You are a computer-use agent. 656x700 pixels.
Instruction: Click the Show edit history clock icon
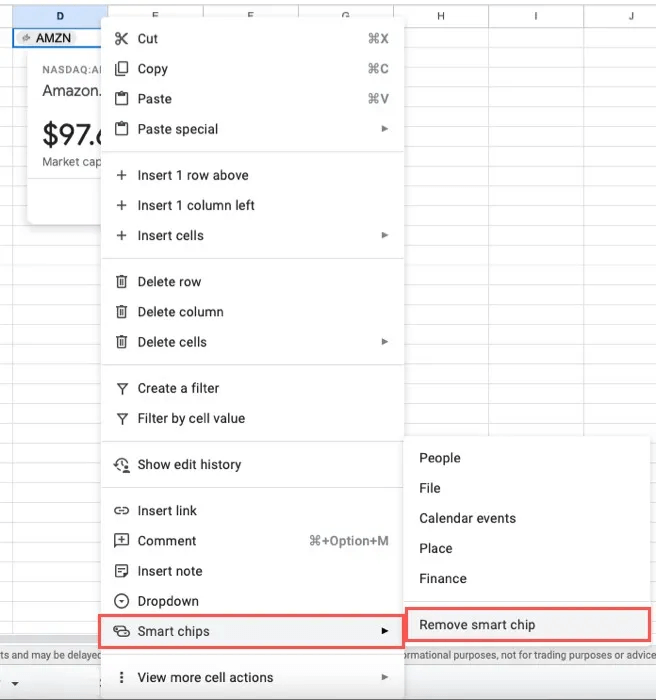(x=121, y=465)
